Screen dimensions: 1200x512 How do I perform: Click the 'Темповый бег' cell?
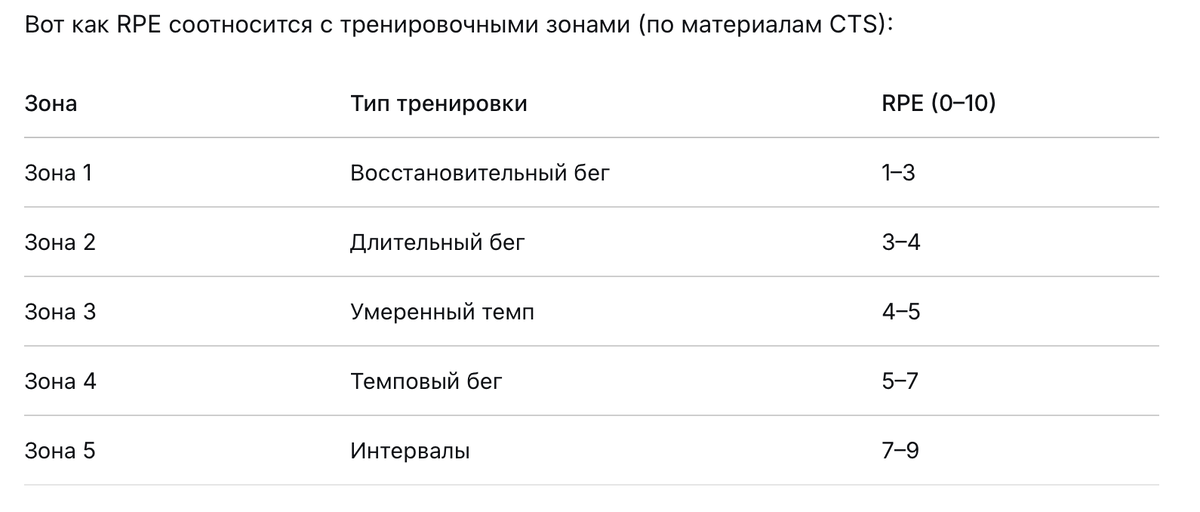(x=427, y=381)
